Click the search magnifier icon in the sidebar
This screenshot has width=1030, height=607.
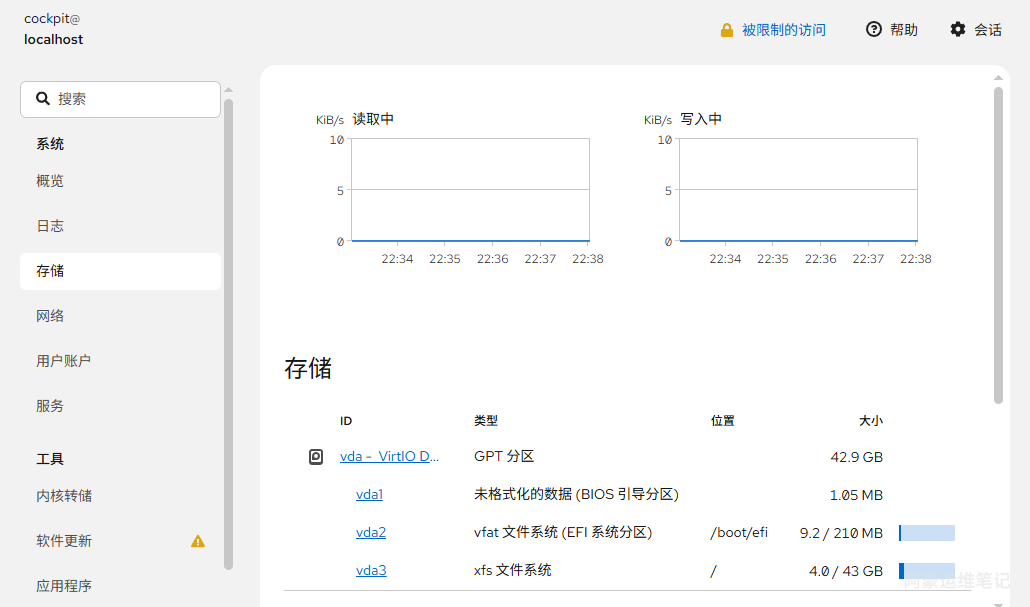point(43,99)
